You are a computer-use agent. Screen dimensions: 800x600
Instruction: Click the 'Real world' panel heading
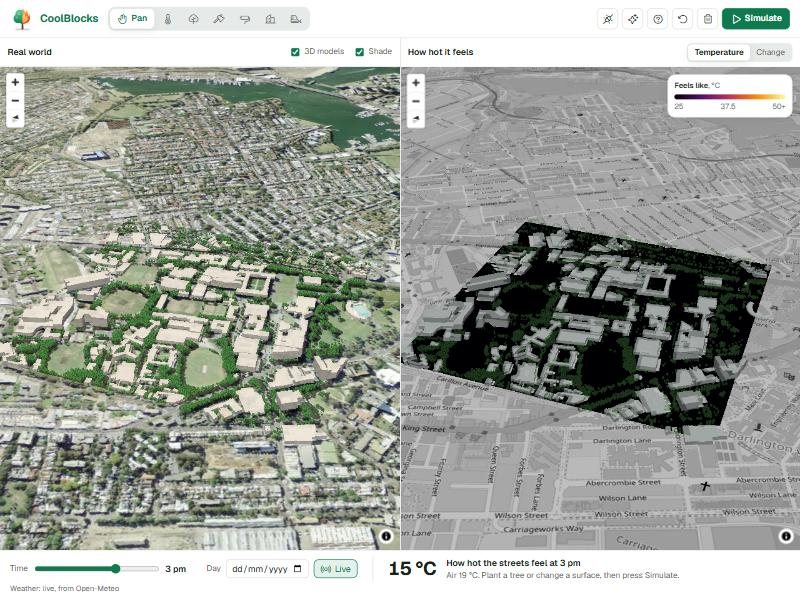click(x=30, y=52)
